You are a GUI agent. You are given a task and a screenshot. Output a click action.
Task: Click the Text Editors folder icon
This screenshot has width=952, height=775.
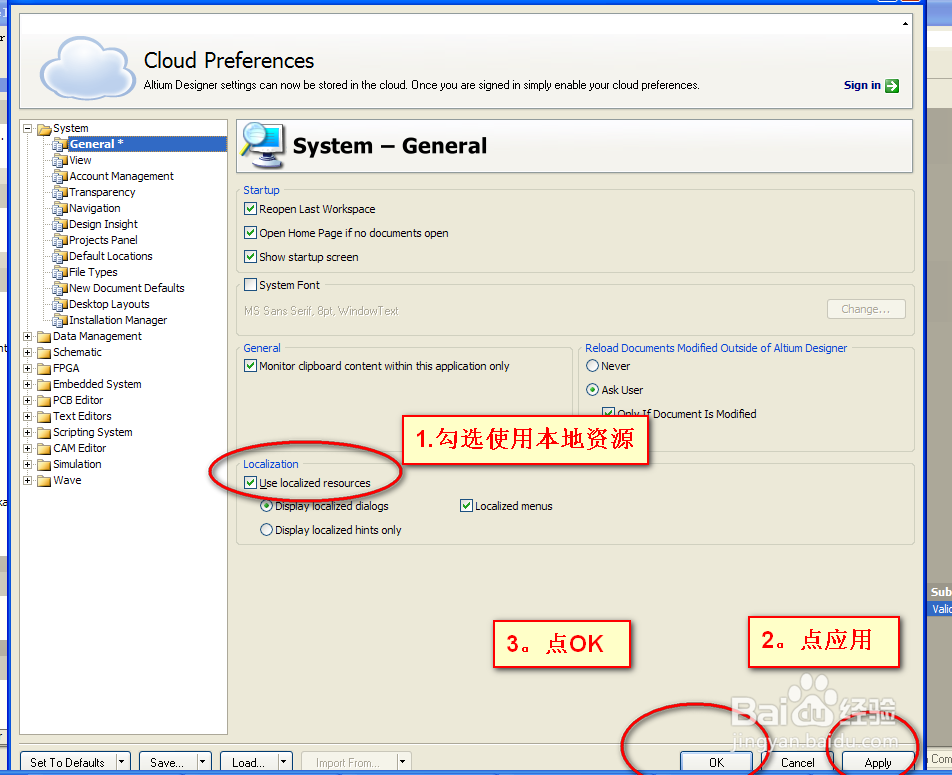44,417
